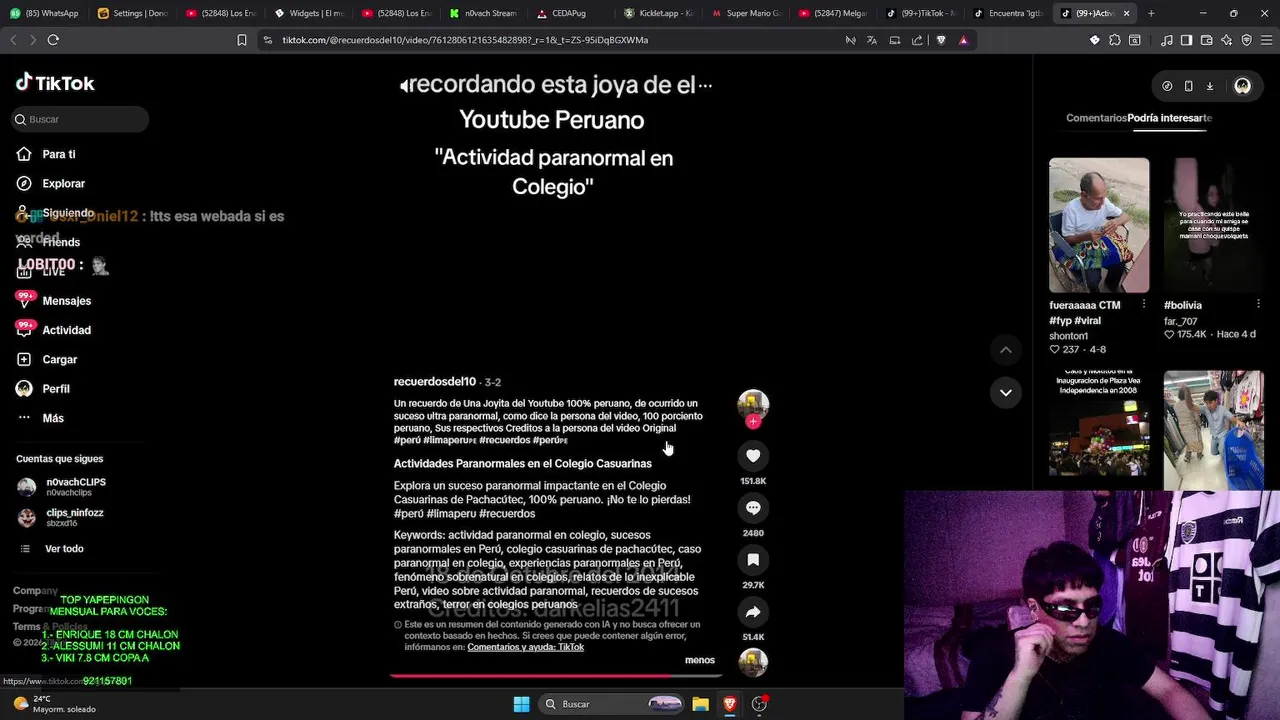Go to the next video with the down arrow
The height and width of the screenshot is (720, 1280).
tap(1005, 392)
